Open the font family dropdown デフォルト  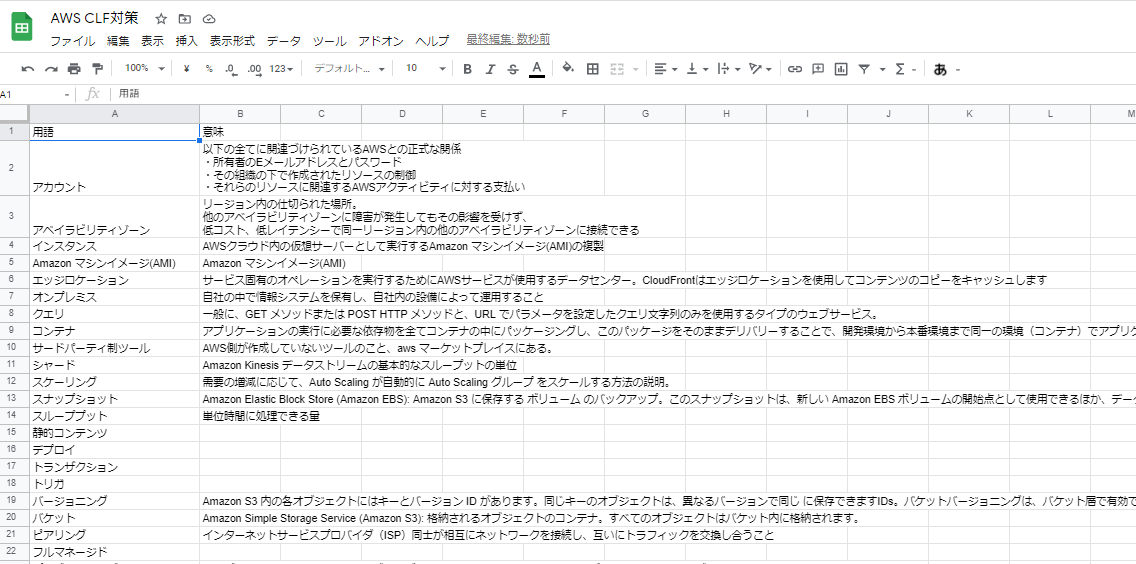[x=350, y=68]
